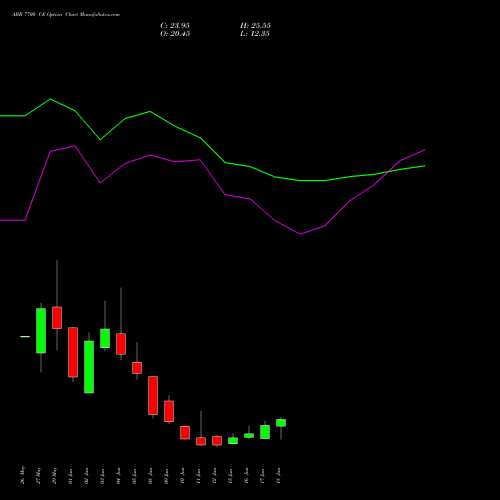Select the last green candlestick for 18 Jun

point(281,423)
